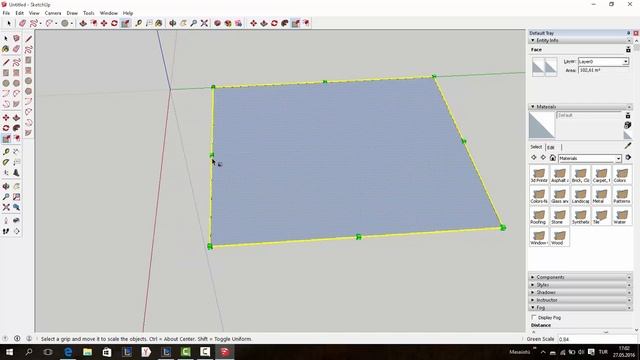Open the Window menu
This screenshot has height=360, width=640.
coord(109,13)
